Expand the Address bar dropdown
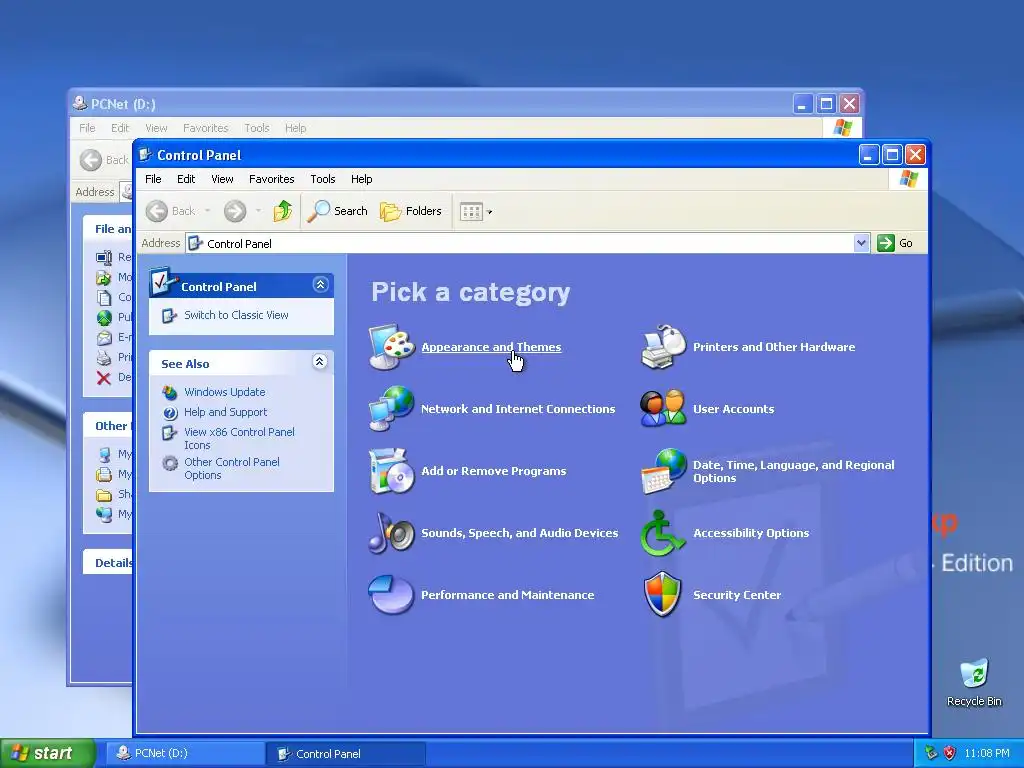The height and width of the screenshot is (768, 1024). point(861,243)
